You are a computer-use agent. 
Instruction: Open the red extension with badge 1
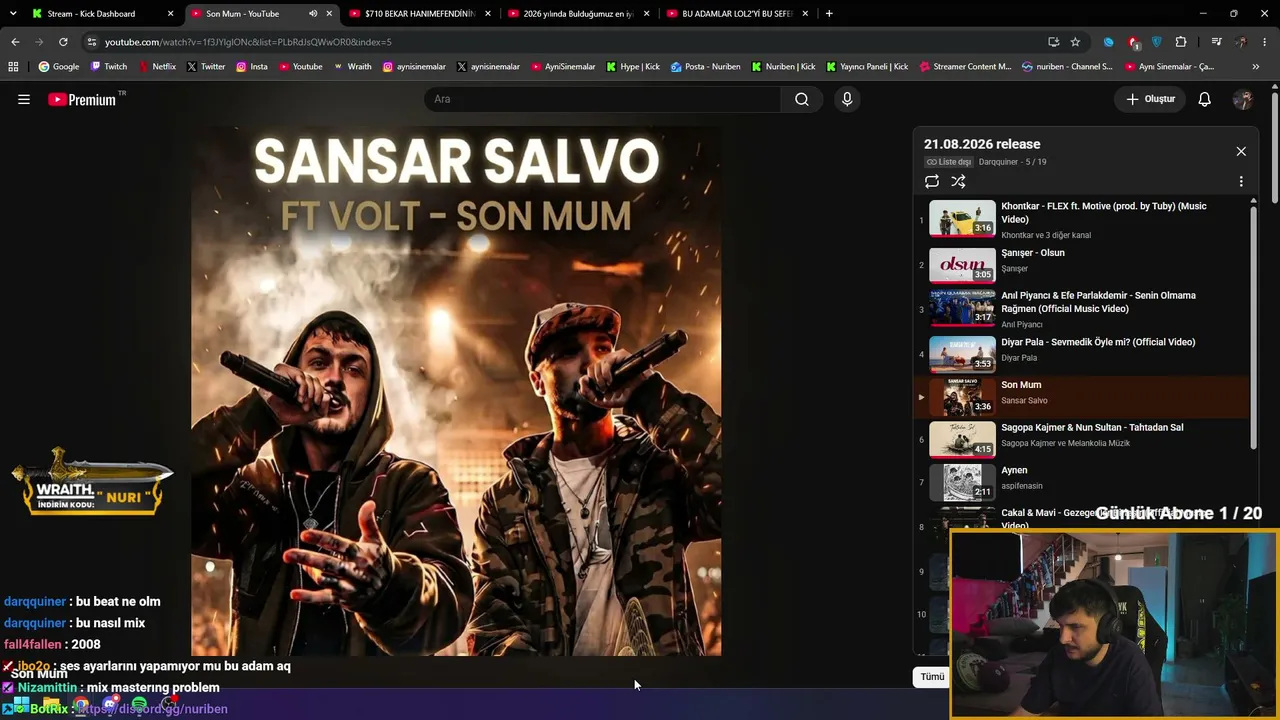point(1133,42)
